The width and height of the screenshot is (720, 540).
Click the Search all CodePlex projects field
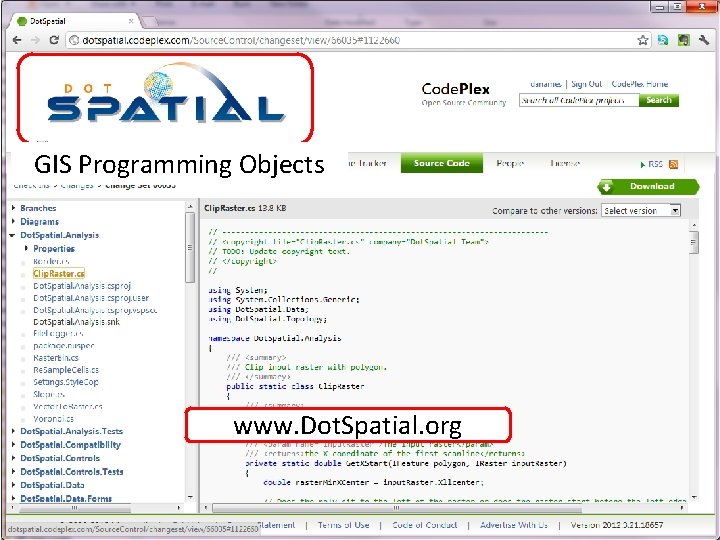tap(579, 100)
